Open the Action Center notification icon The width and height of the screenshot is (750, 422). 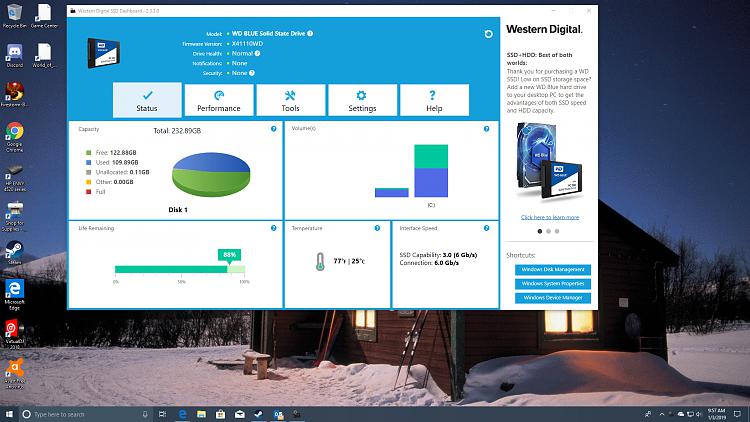pyautogui.click(x=737, y=414)
